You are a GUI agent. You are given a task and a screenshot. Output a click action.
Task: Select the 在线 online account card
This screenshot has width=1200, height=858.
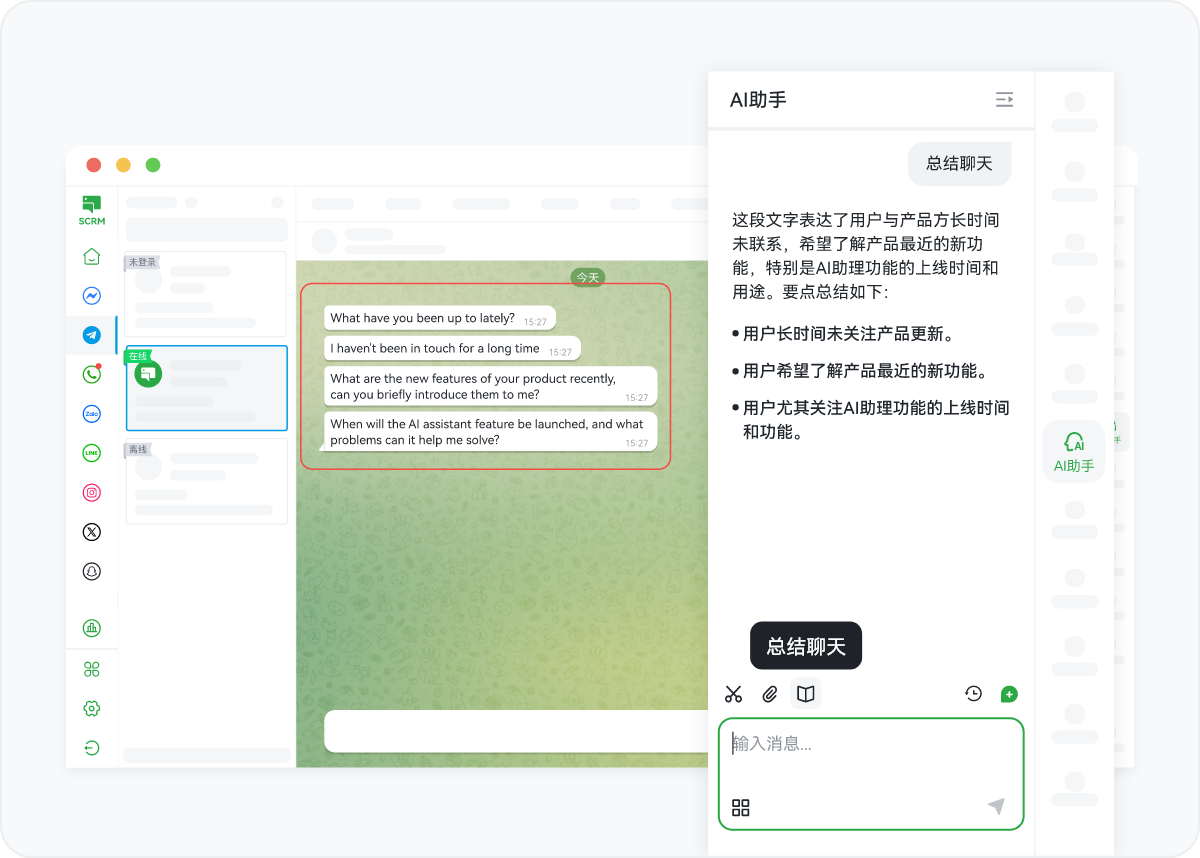point(207,388)
